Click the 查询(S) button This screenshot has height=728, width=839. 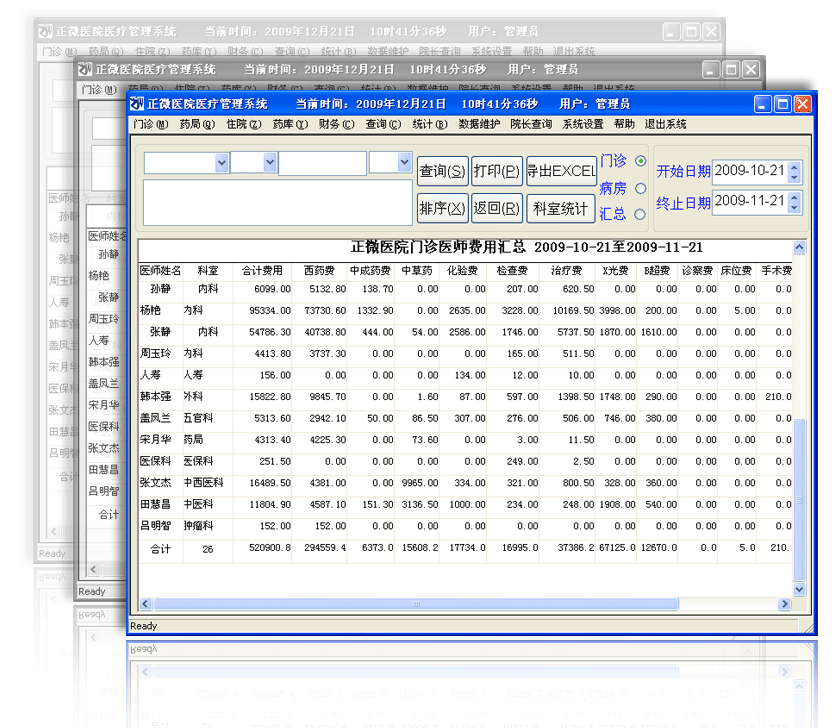(443, 171)
